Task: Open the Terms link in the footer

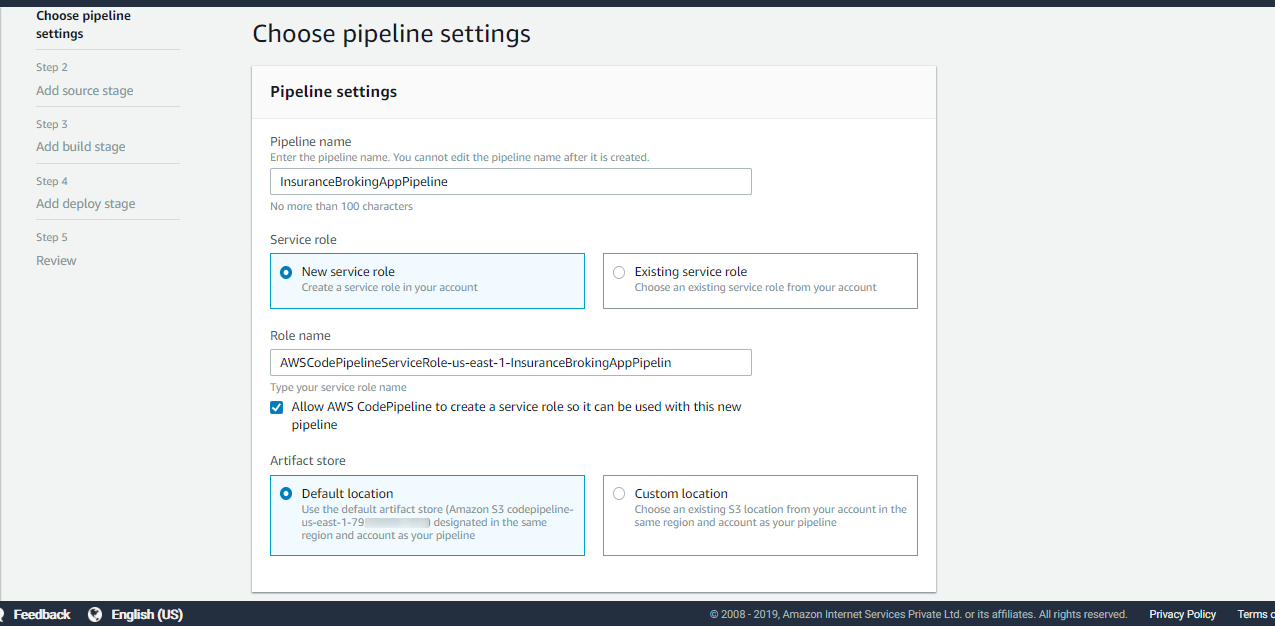Action: coord(1255,614)
